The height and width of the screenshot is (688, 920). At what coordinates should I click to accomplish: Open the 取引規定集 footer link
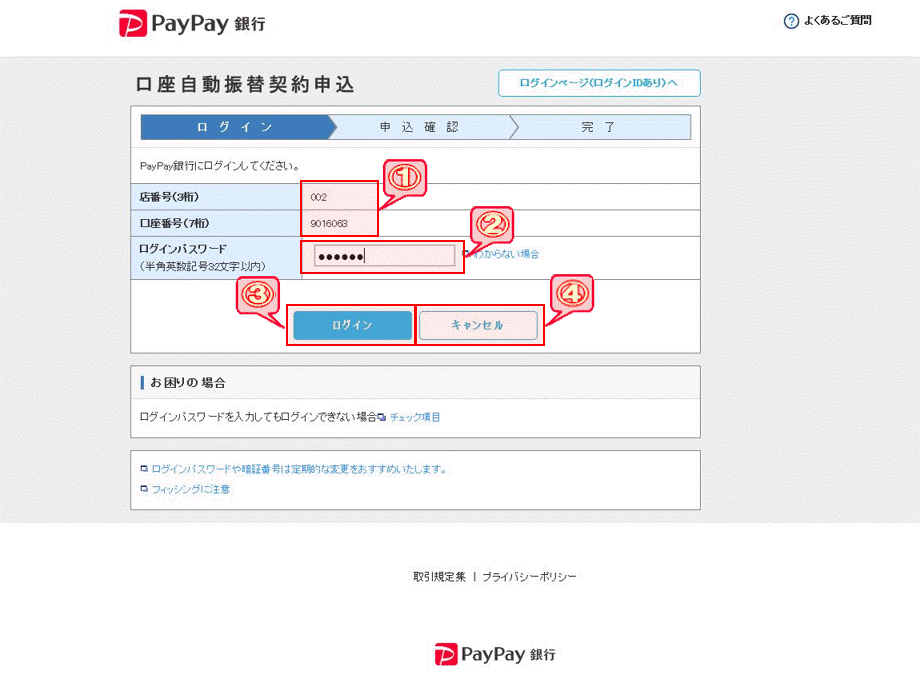[x=439, y=577]
